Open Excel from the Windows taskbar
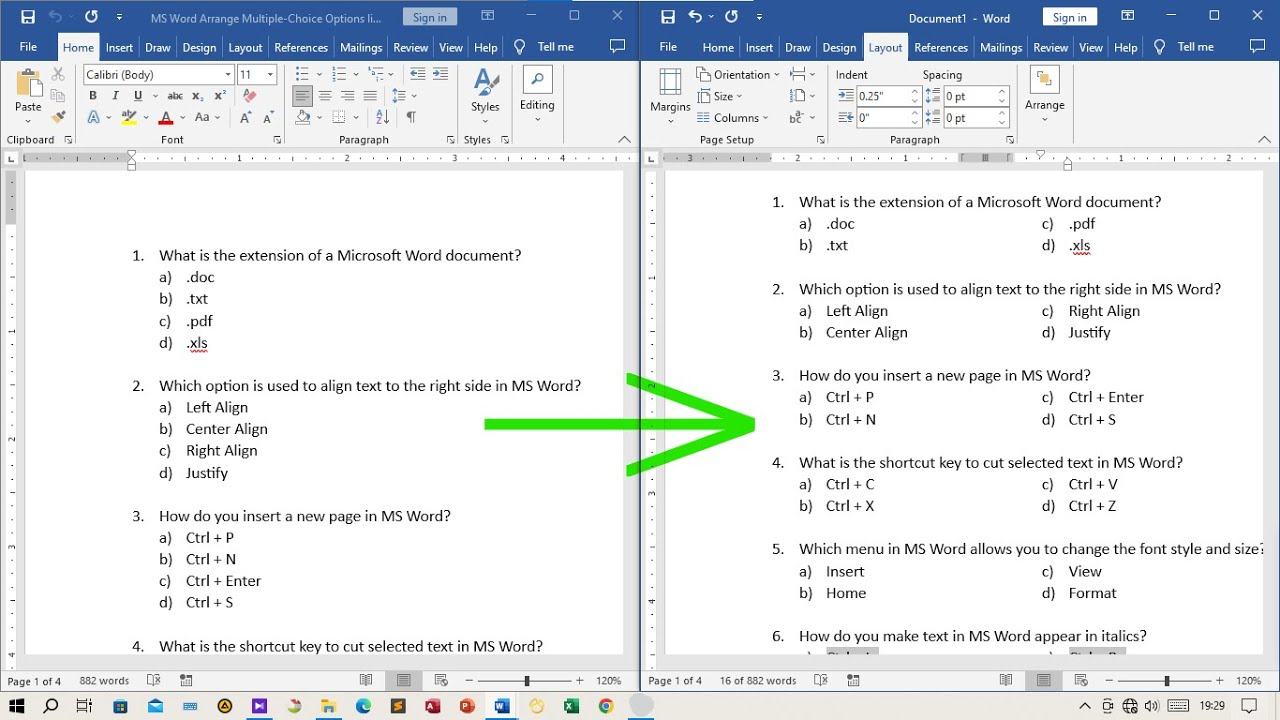This screenshot has height=720, width=1280. click(571, 706)
